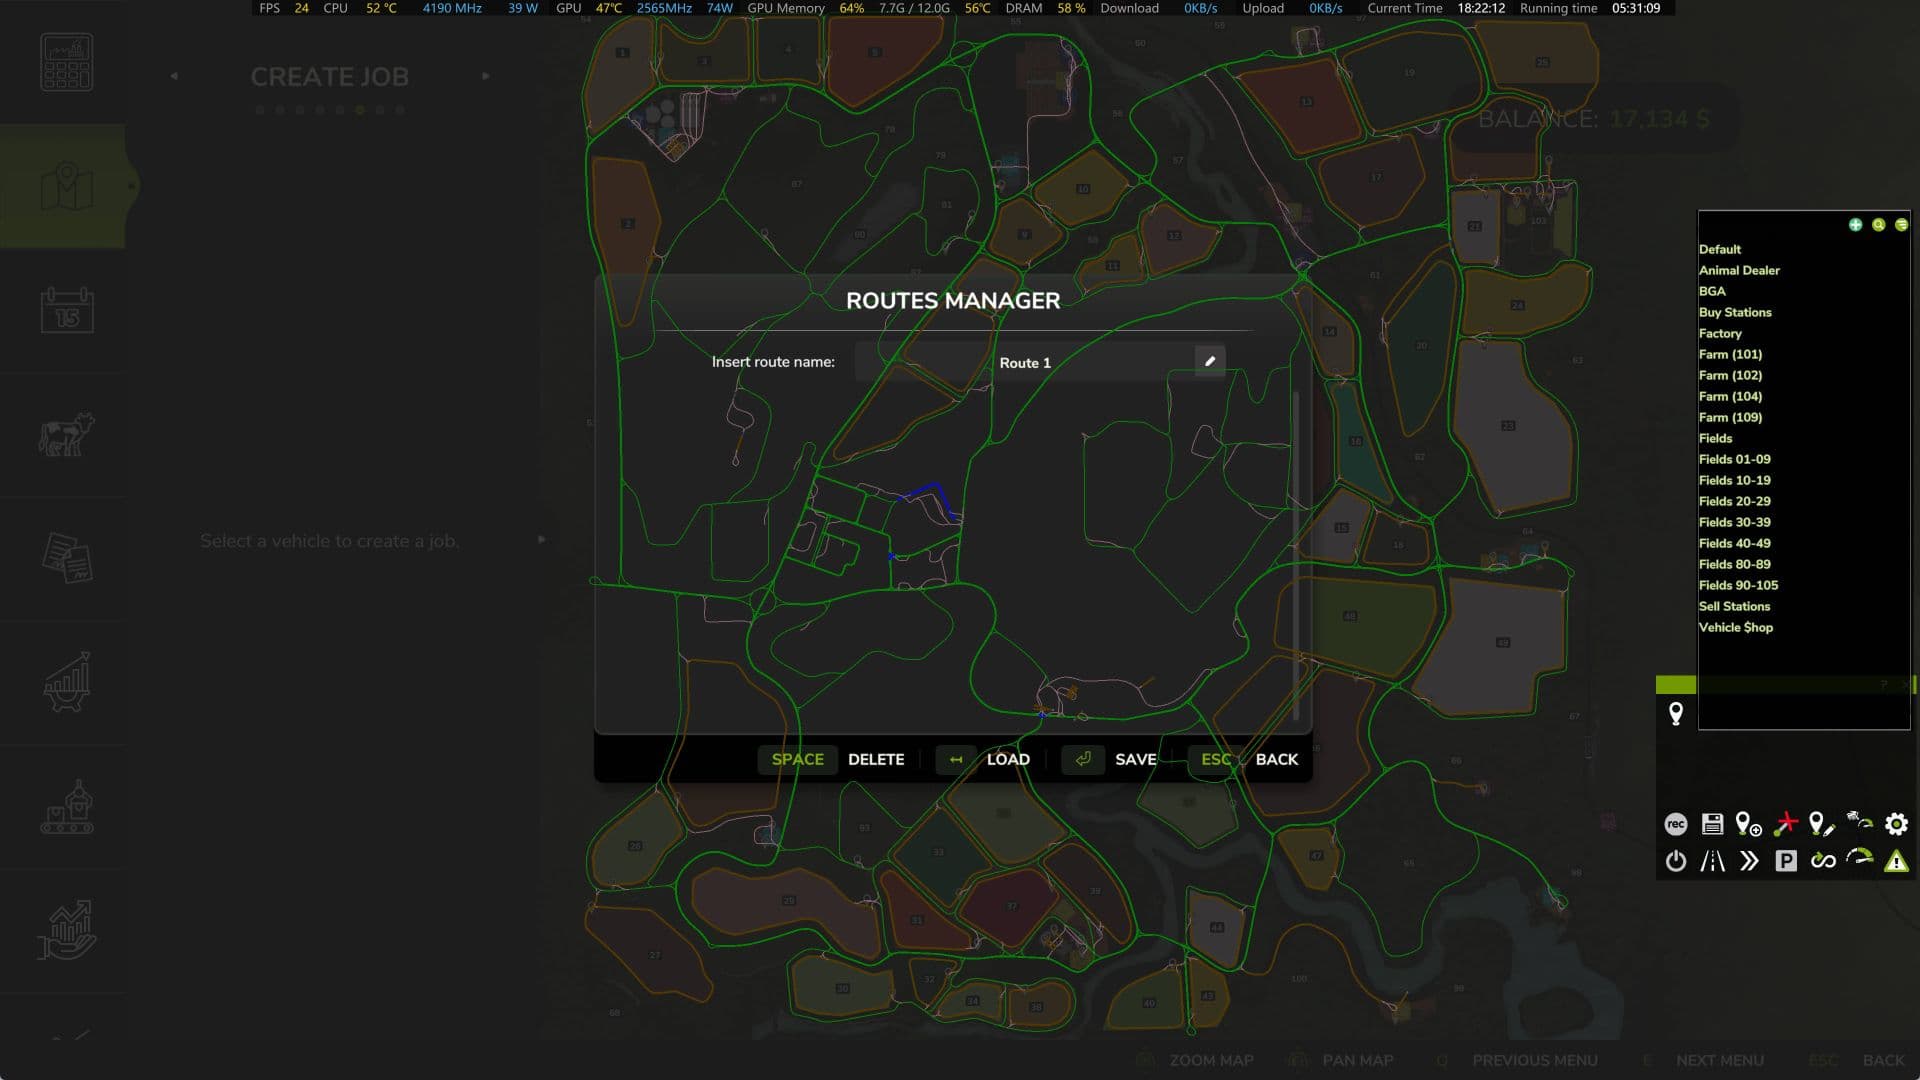1920x1080 pixels.
Task: Open the animals cow tab in sidebar
Action: (67, 434)
